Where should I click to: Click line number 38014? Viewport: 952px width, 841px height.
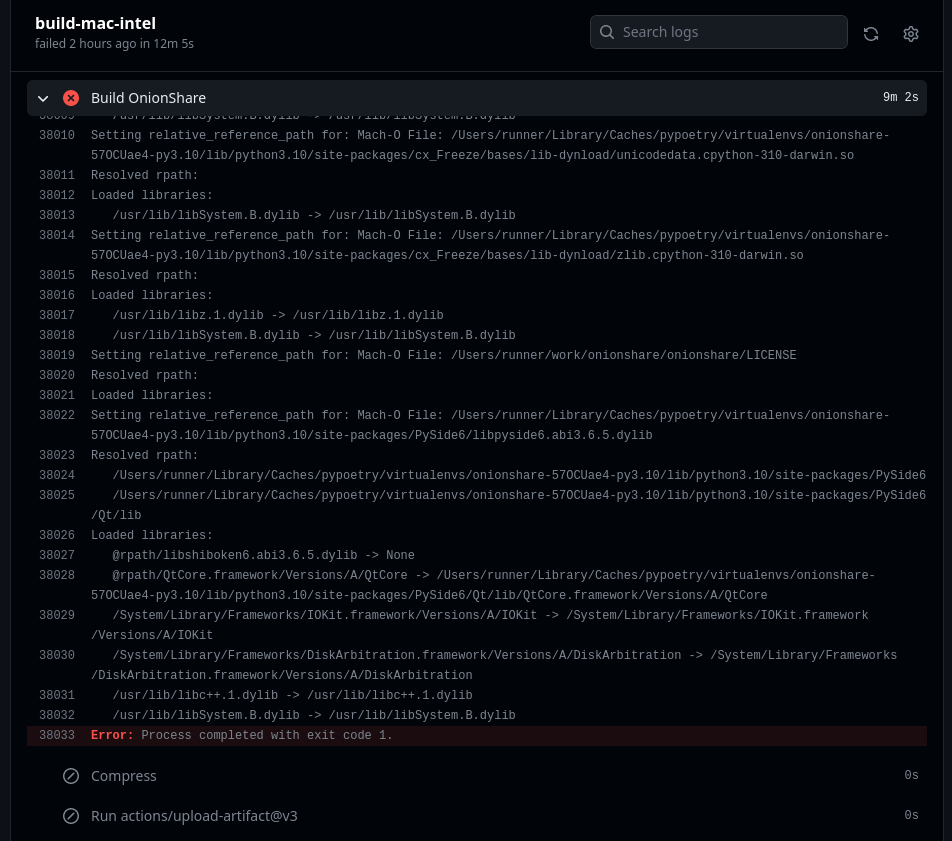coord(57,235)
